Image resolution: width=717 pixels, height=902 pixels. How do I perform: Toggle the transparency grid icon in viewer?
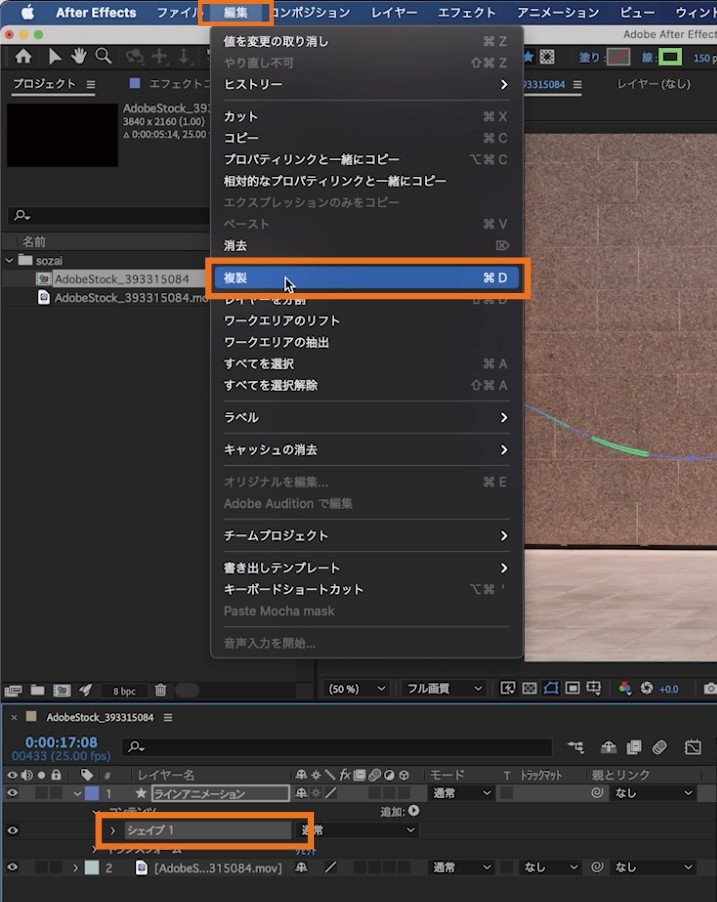tap(529, 688)
